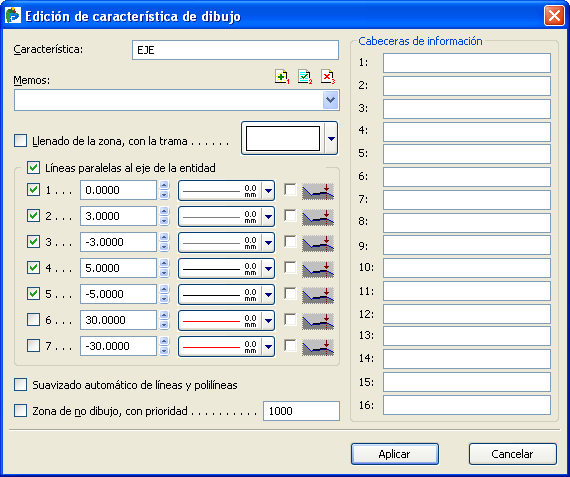570x477 pixels.
Task: Click the offset field showing -30.0000
Action: 119,346
